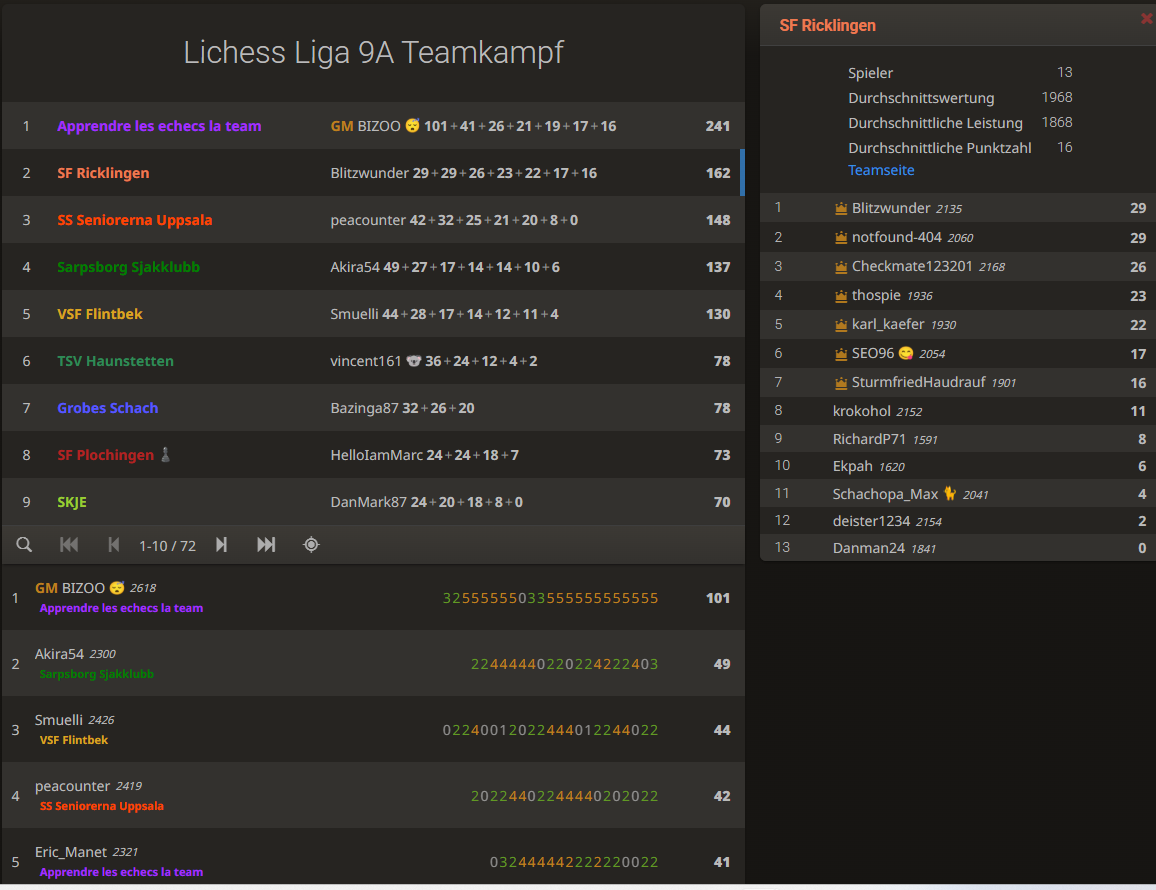This screenshot has width=1156, height=890.
Task: Open Eric_Manet in player standings
Action: (x=373, y=857)
